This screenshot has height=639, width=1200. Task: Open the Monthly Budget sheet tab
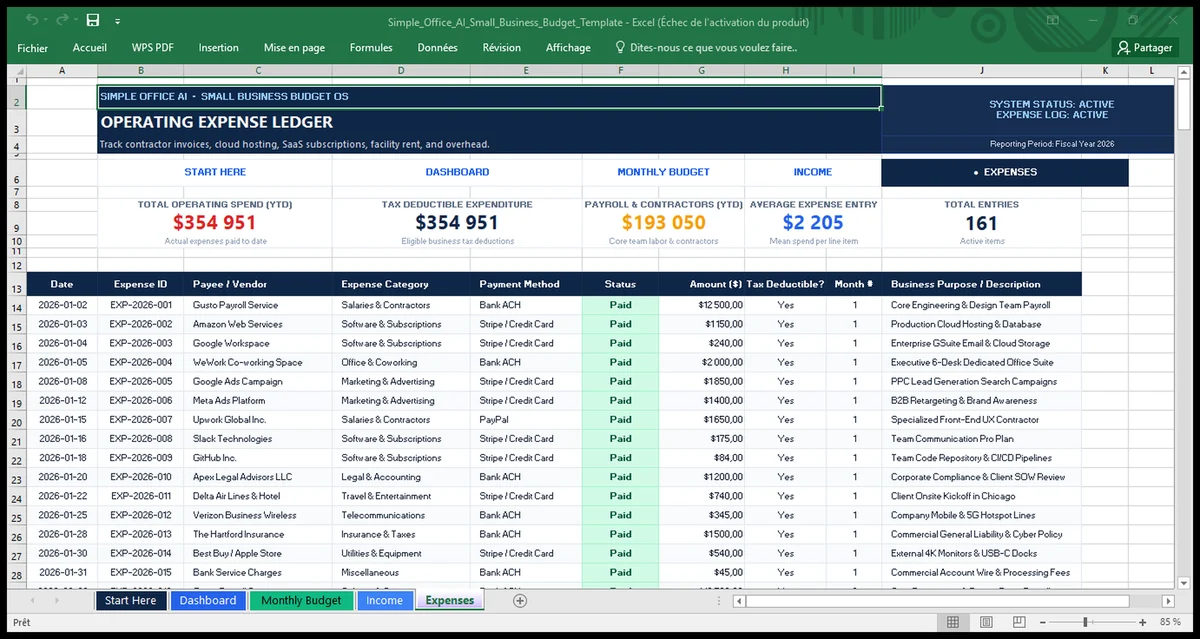pos(301,600)
